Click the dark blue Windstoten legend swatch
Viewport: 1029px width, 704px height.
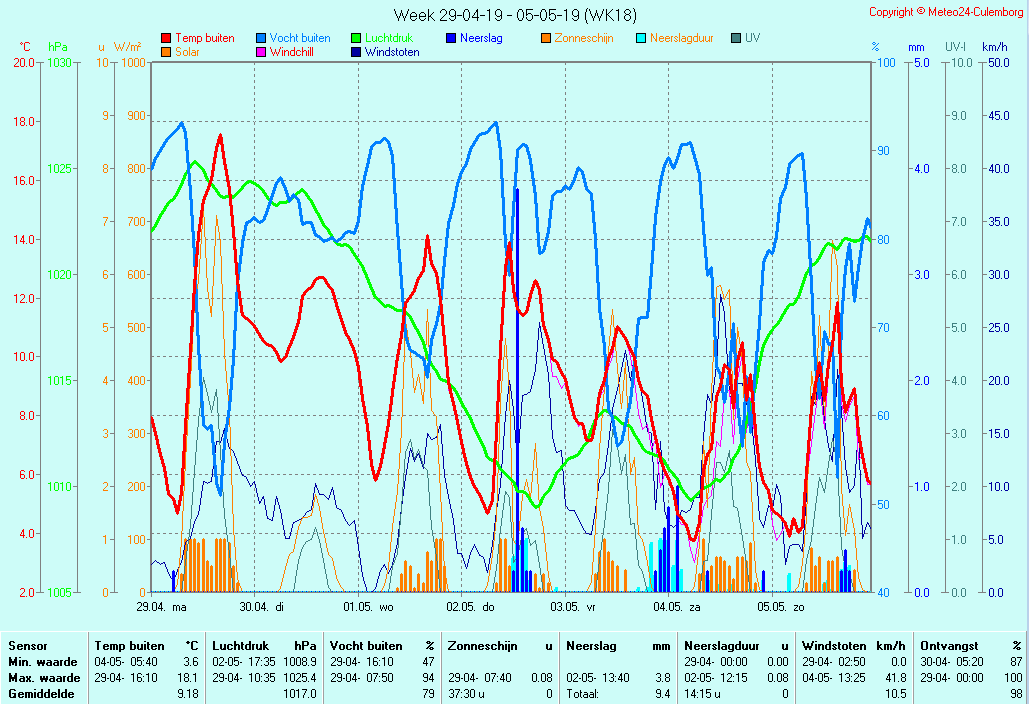(x=356, y=52)
